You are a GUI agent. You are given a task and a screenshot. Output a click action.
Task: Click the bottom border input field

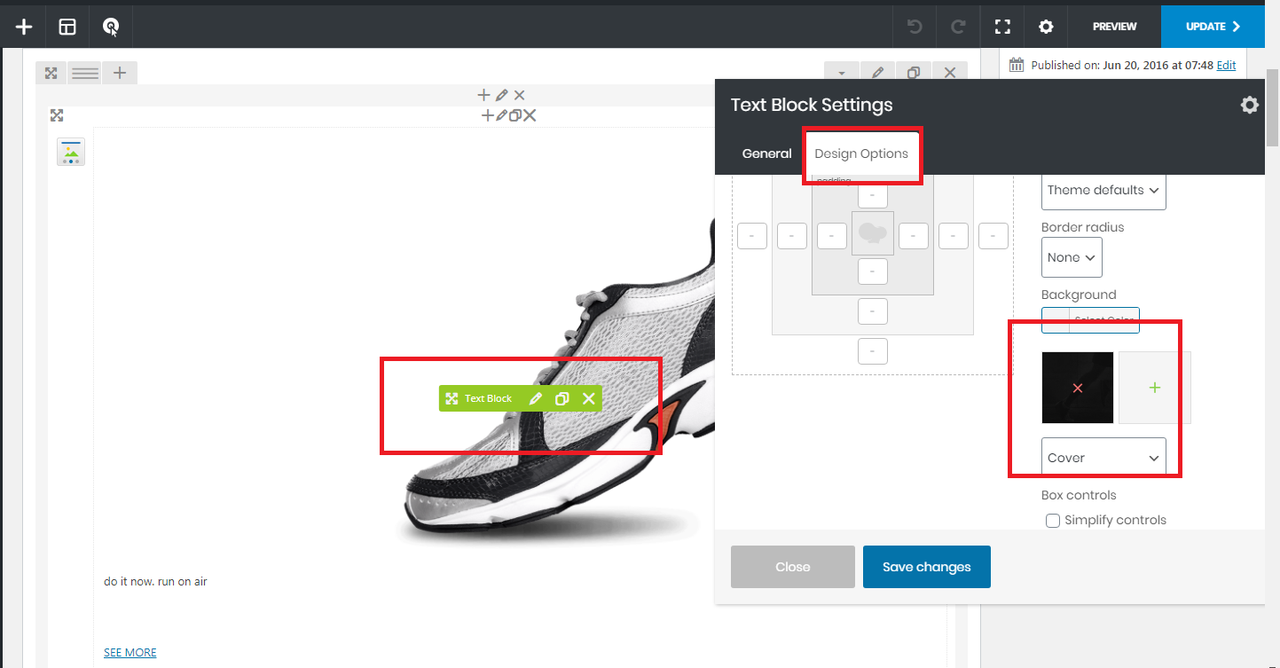873,312
